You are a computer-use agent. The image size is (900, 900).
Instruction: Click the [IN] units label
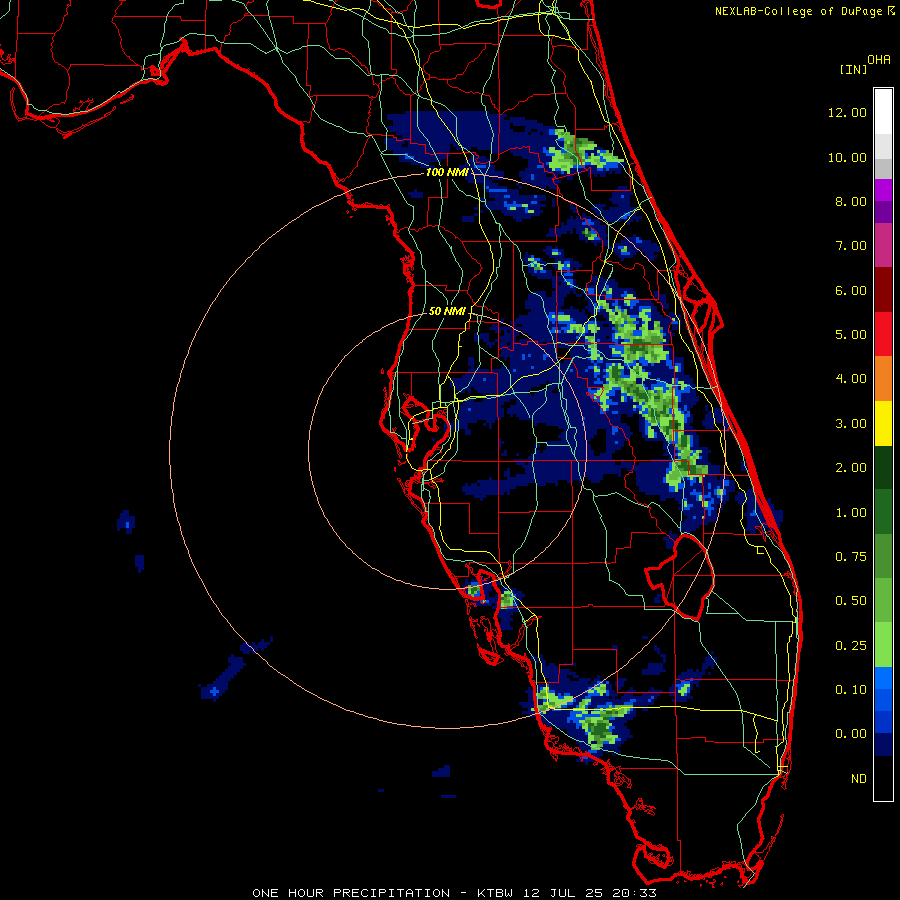coord(853,69)
